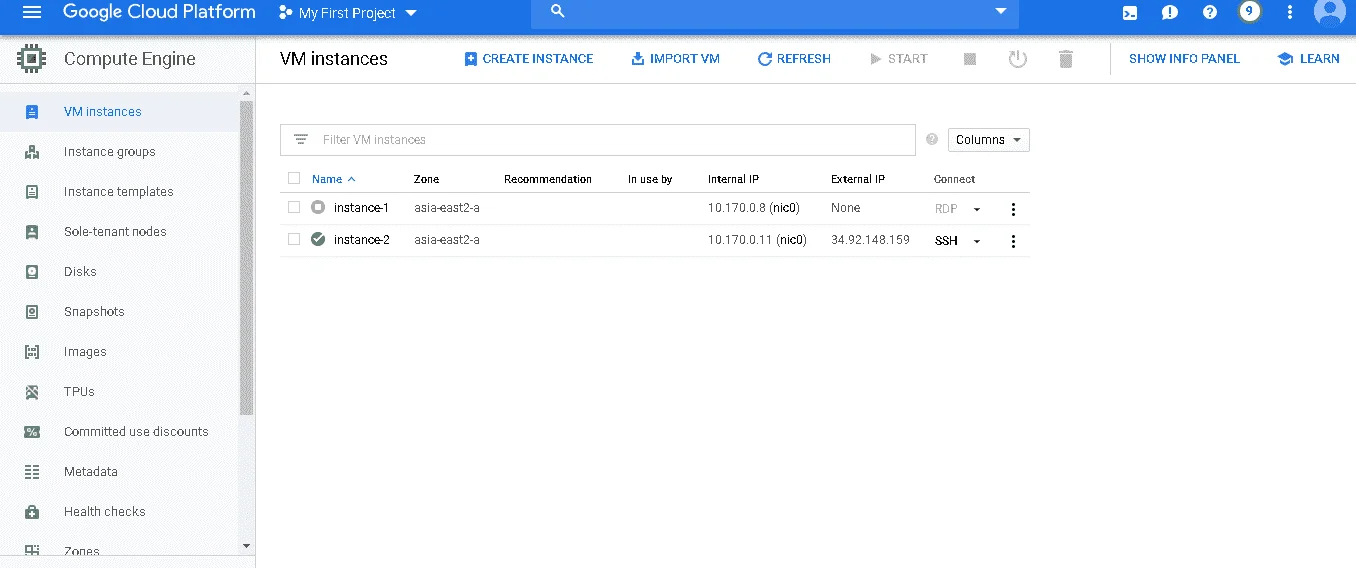Screen dimensions: 1356x568
Task: Sort by the Name column header
Action: pos(333,179)
